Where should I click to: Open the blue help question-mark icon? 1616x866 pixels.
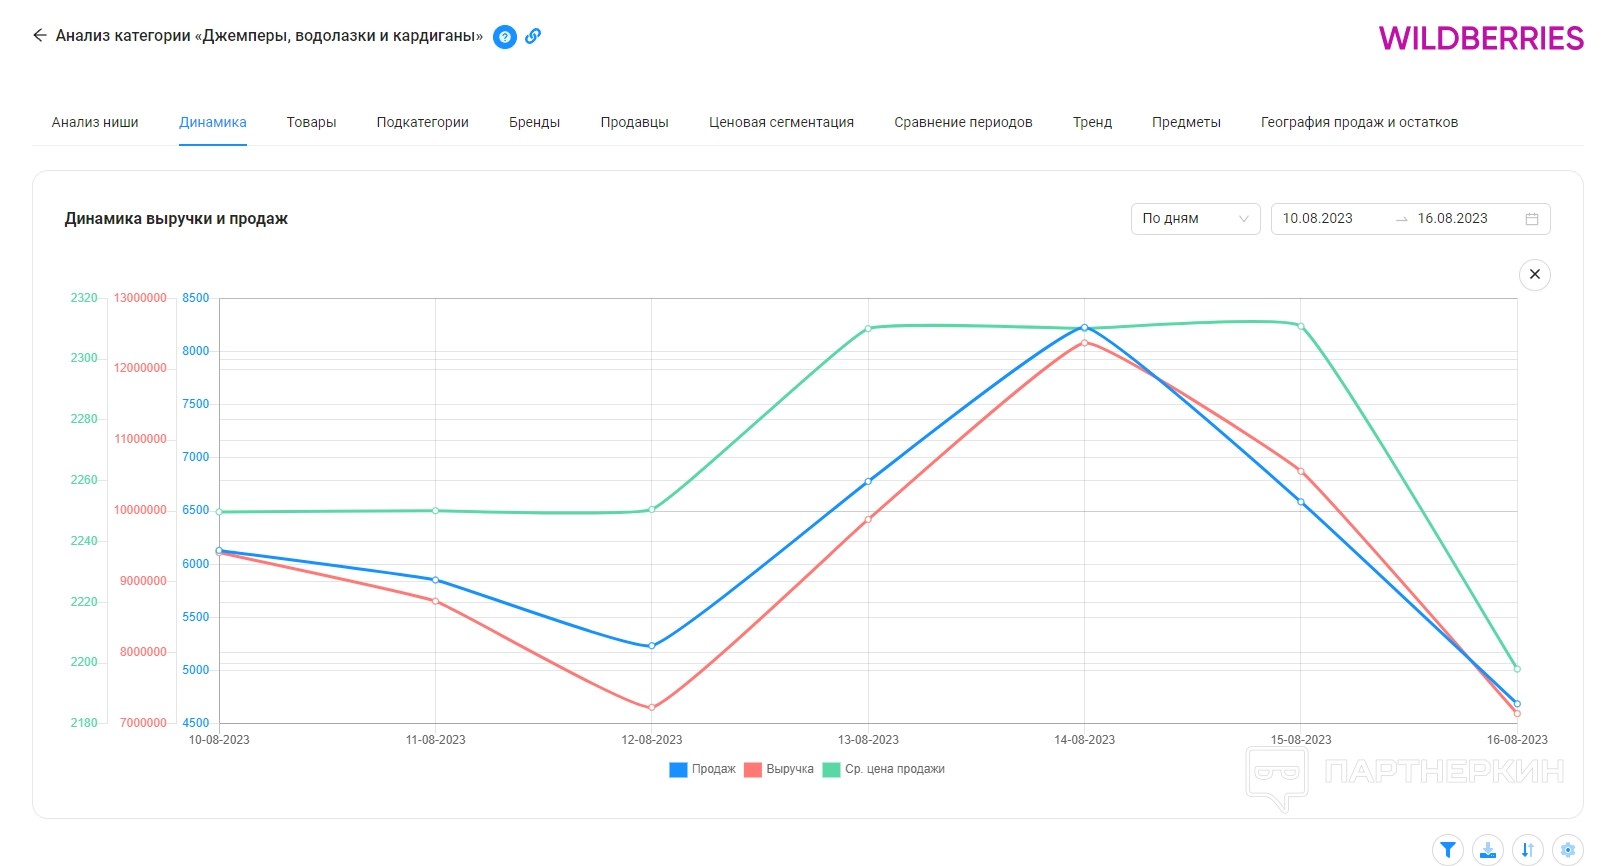click(x=505, y=37)
